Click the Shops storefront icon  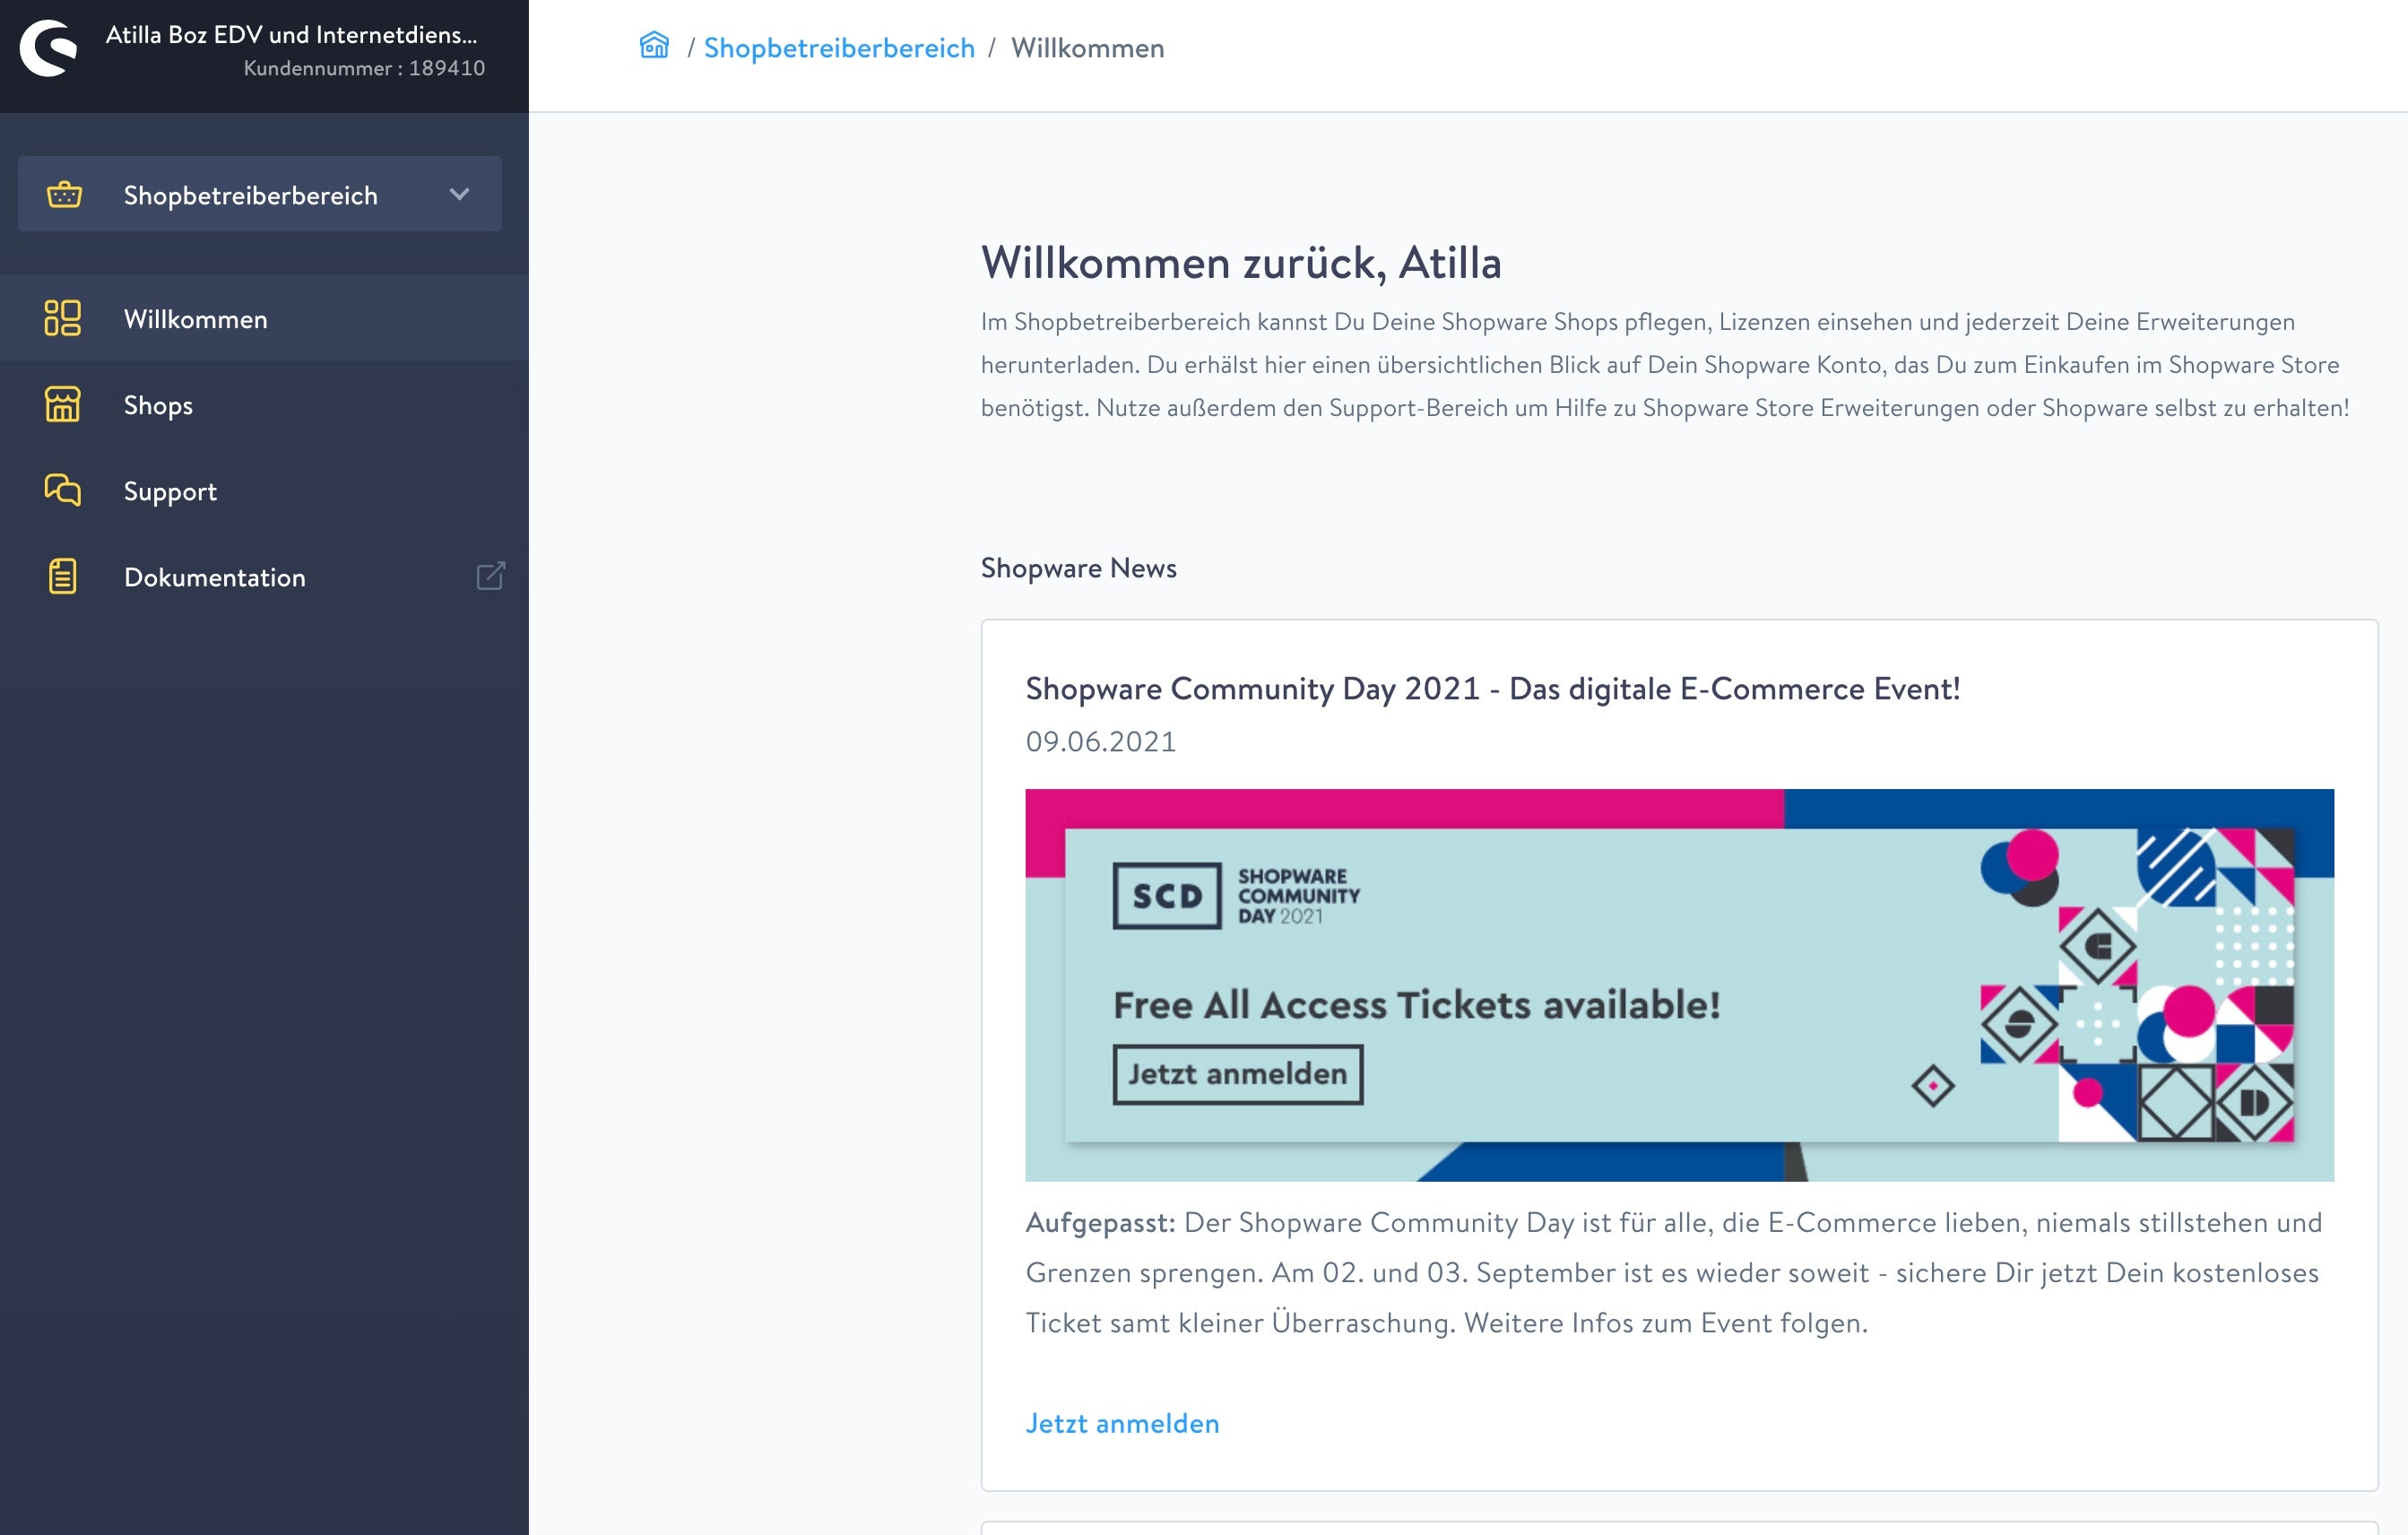[62, 405]
